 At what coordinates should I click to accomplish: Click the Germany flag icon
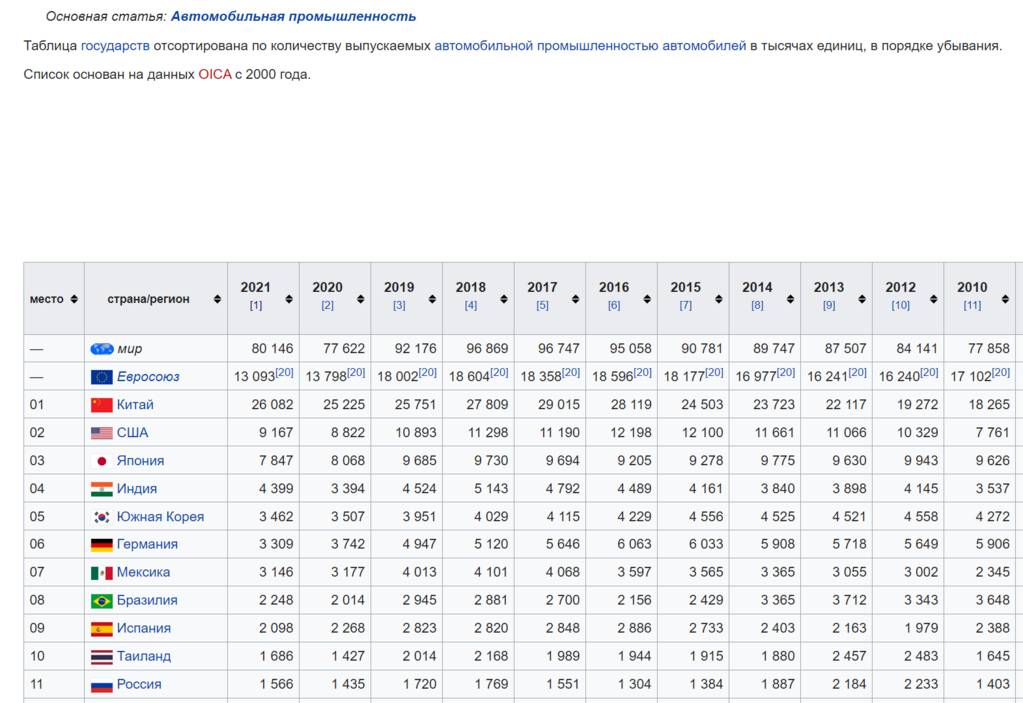click(x=102, y=545)
